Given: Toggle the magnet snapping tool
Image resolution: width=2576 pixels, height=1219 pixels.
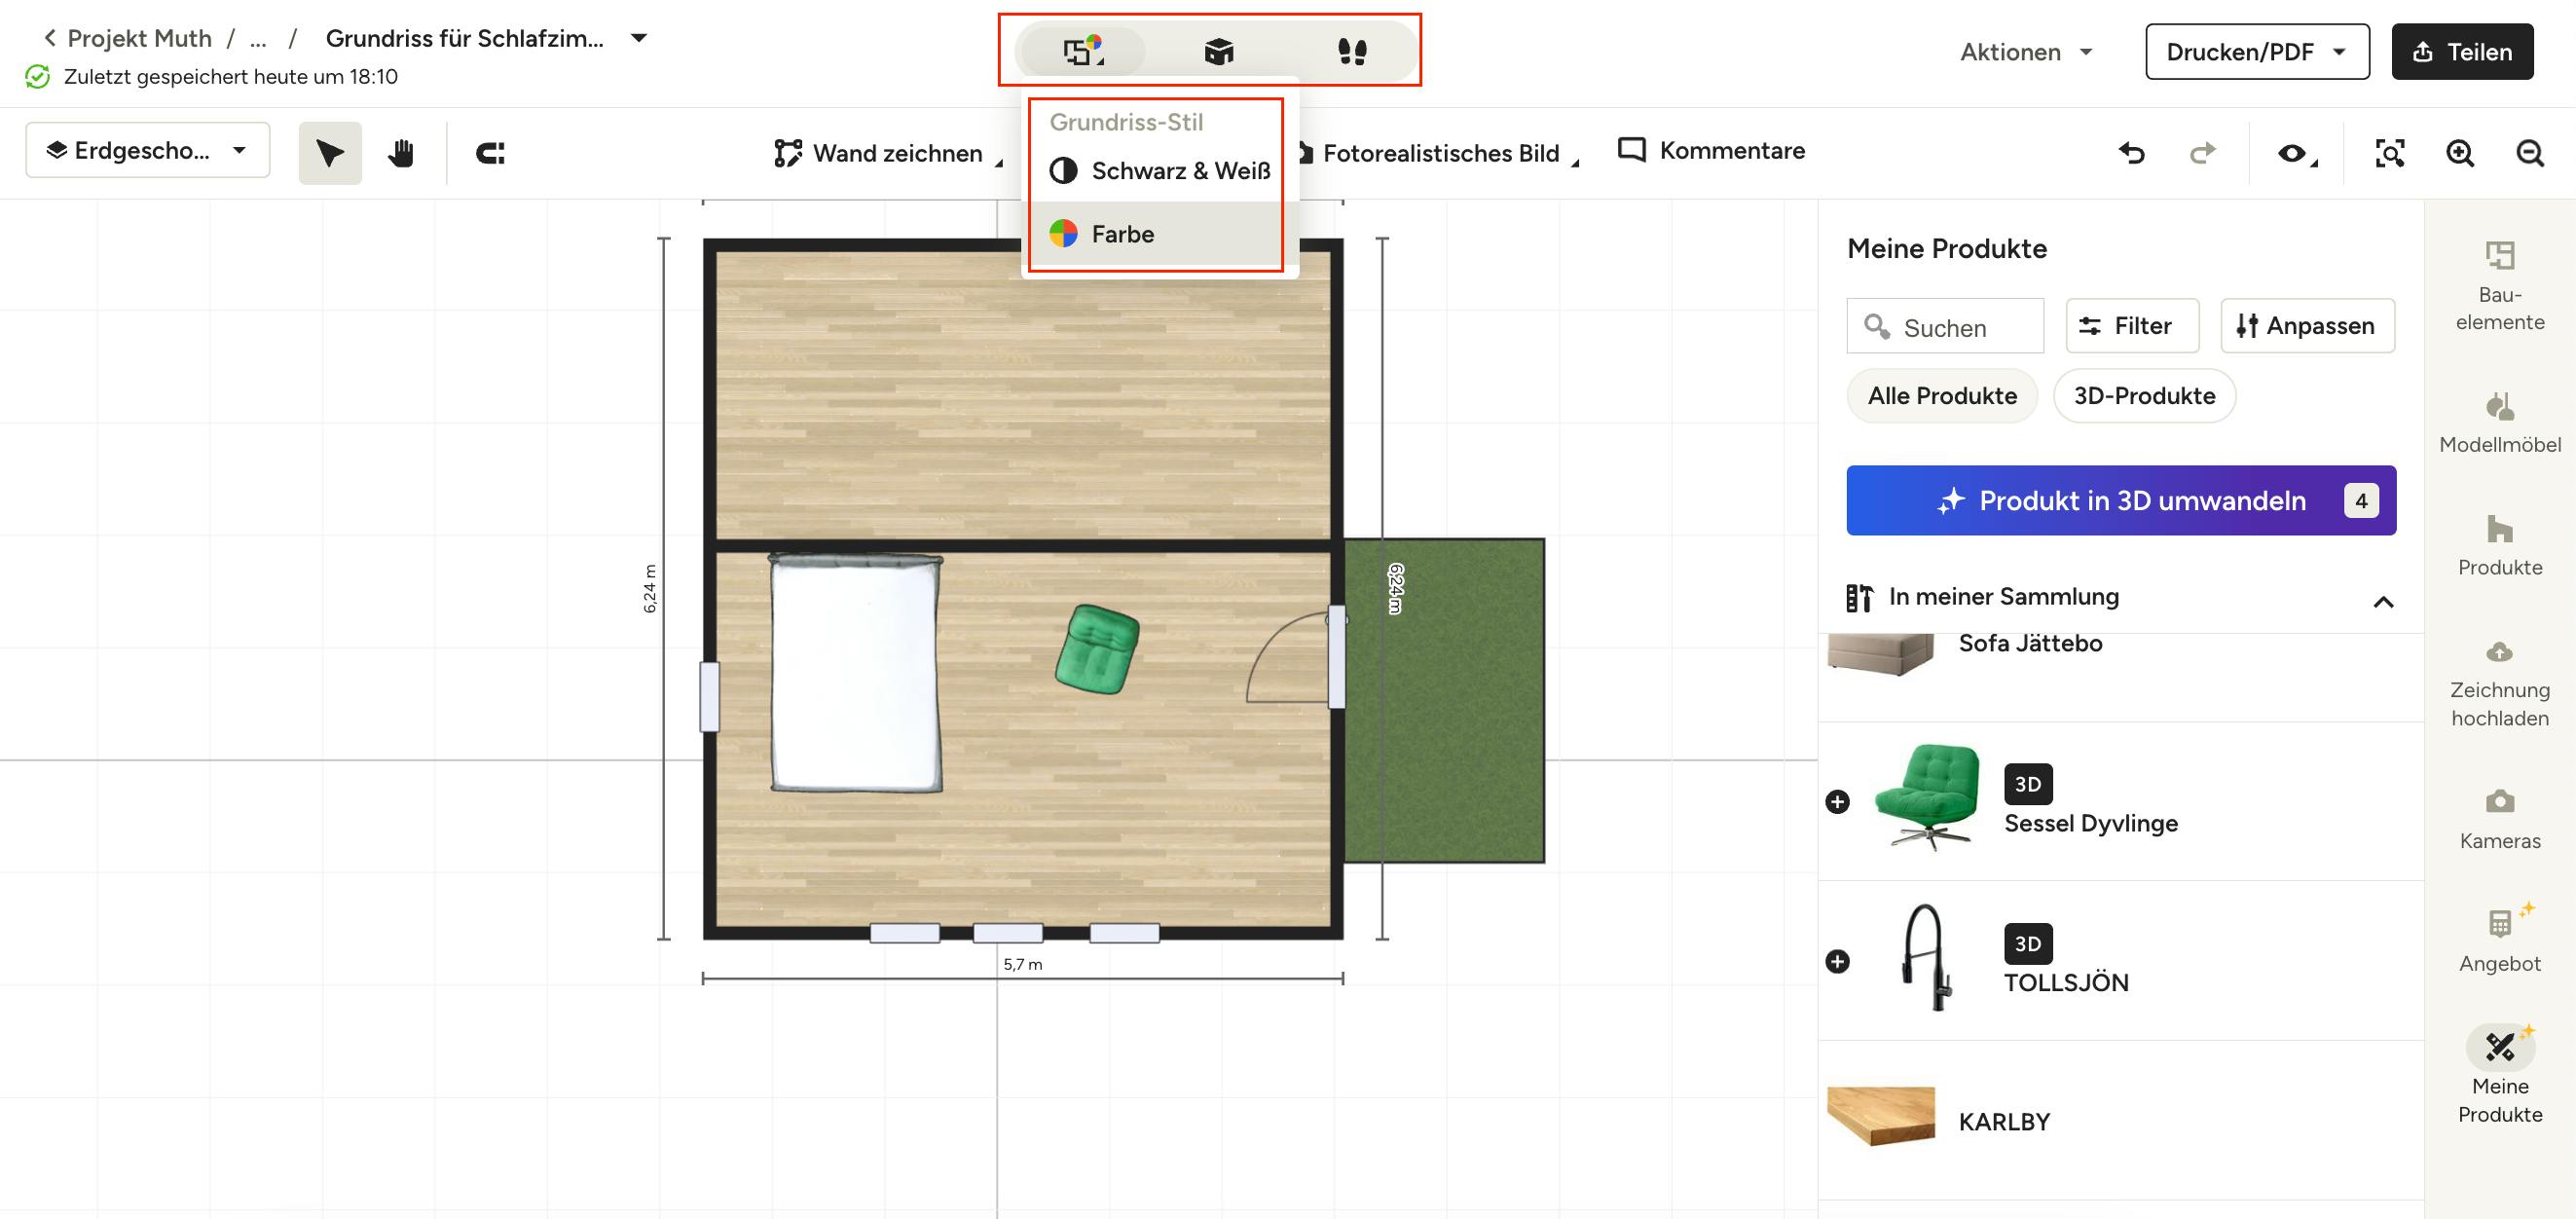Looking at the screenshot, I should (490, 153).
